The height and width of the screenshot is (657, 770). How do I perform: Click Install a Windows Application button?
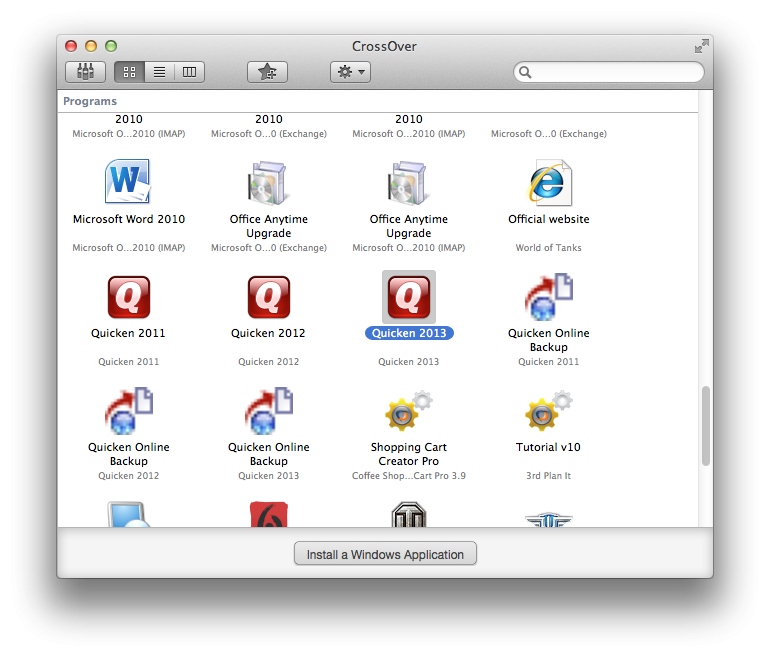coord(385,554)
